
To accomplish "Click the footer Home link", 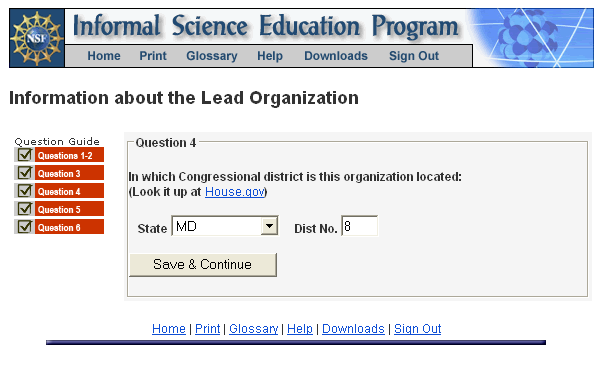I will 169,329.
